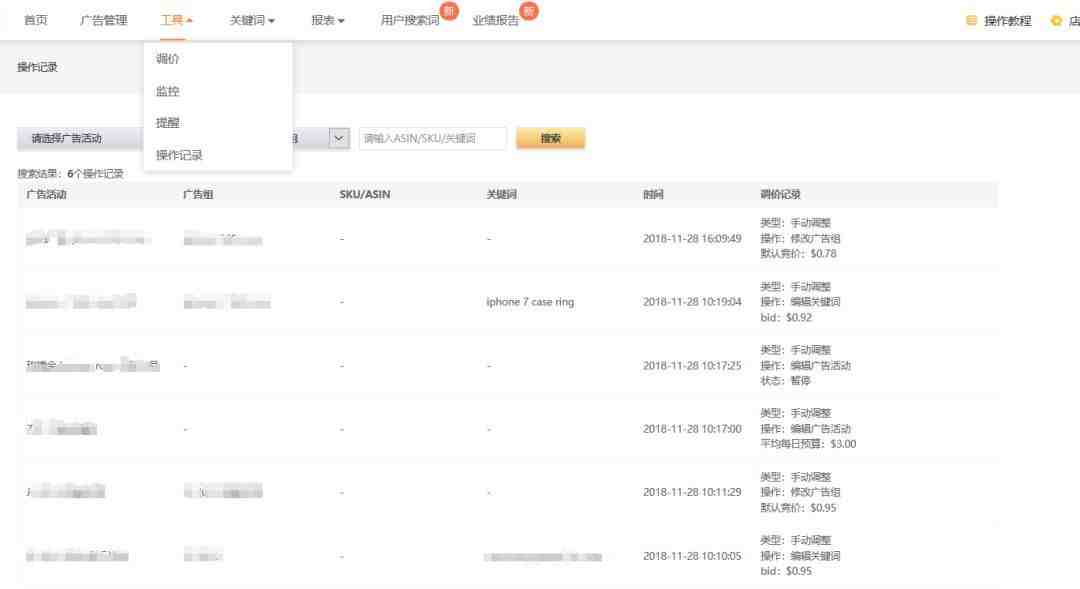Open the 用户搜索词 tab
This screenshot has width=1080, height=589.
click(x=409, y=21)
